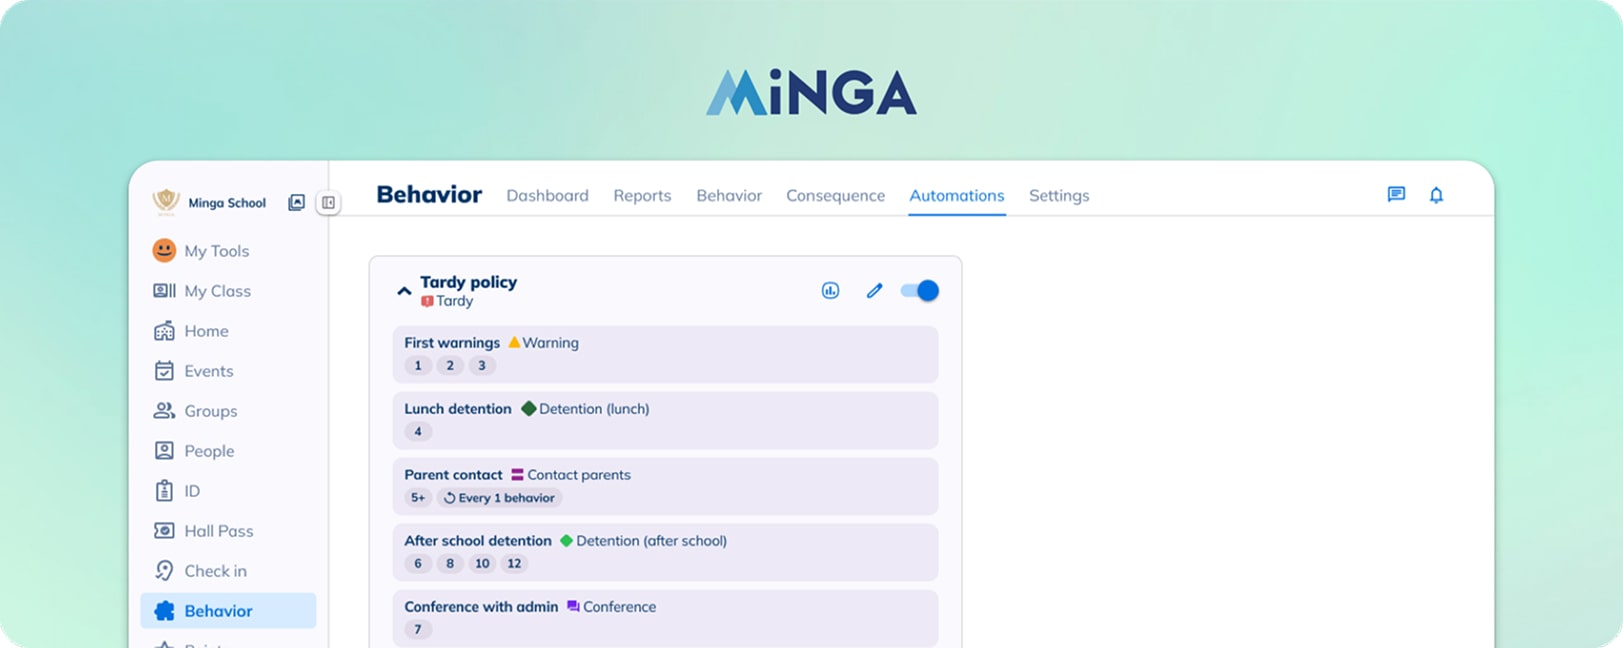Click chip 7 under Conference with admin

click(x=418, y=629)
